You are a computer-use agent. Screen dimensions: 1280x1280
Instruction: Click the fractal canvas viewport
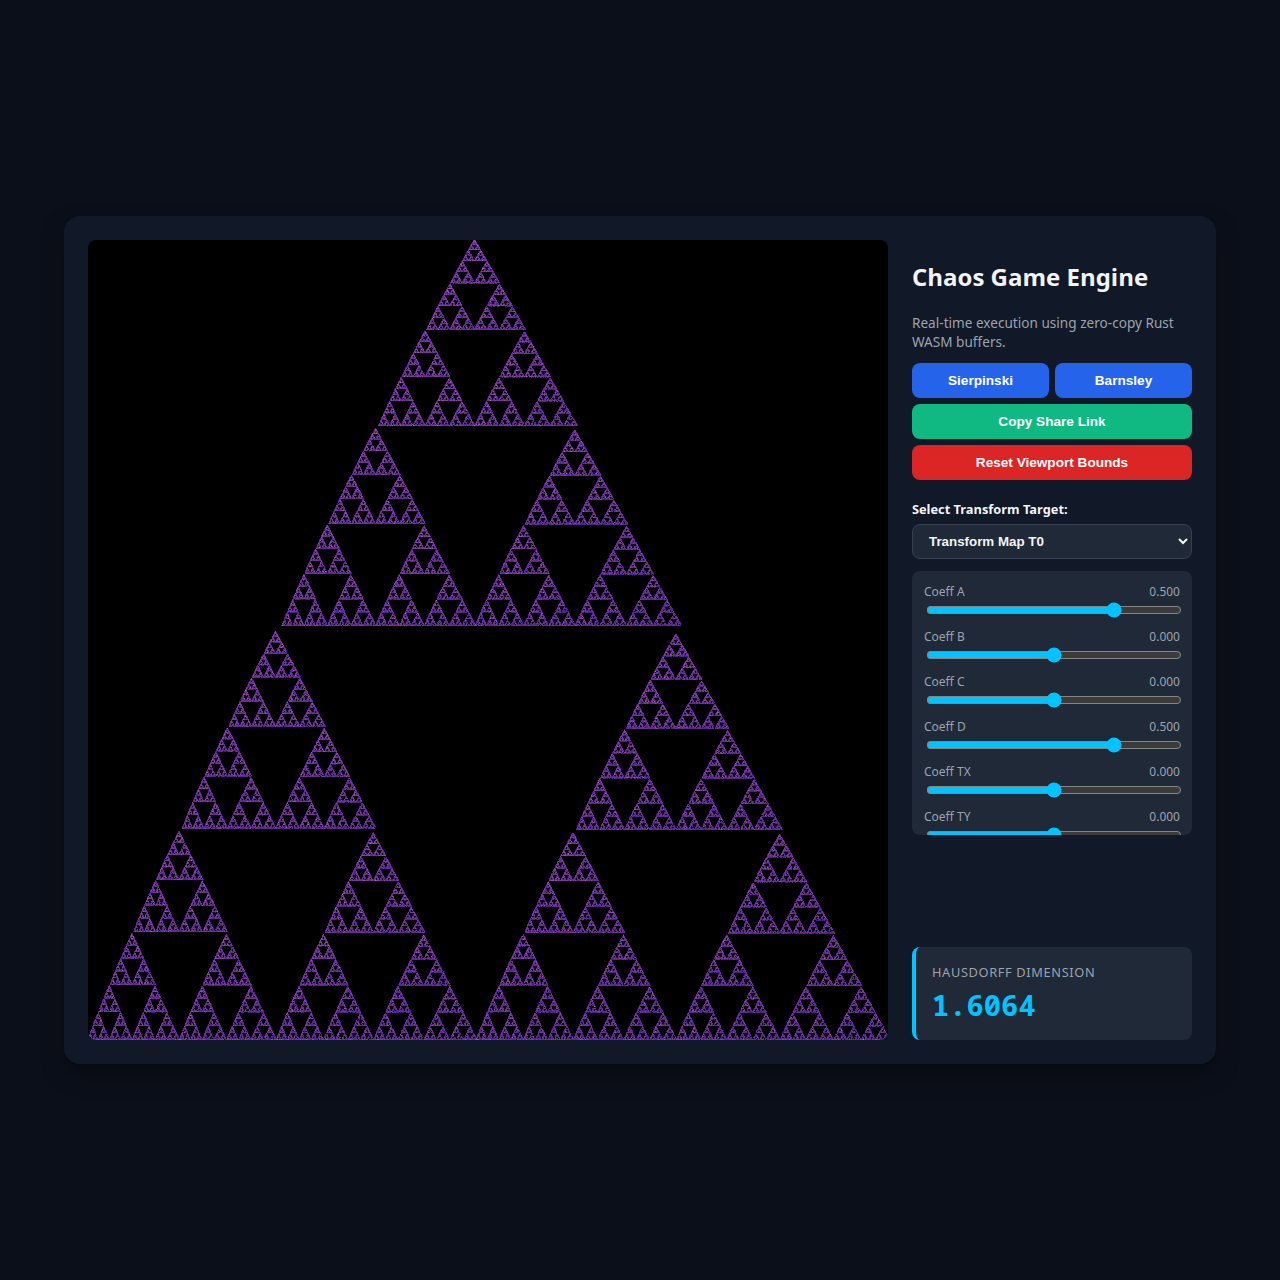[488, 640]
